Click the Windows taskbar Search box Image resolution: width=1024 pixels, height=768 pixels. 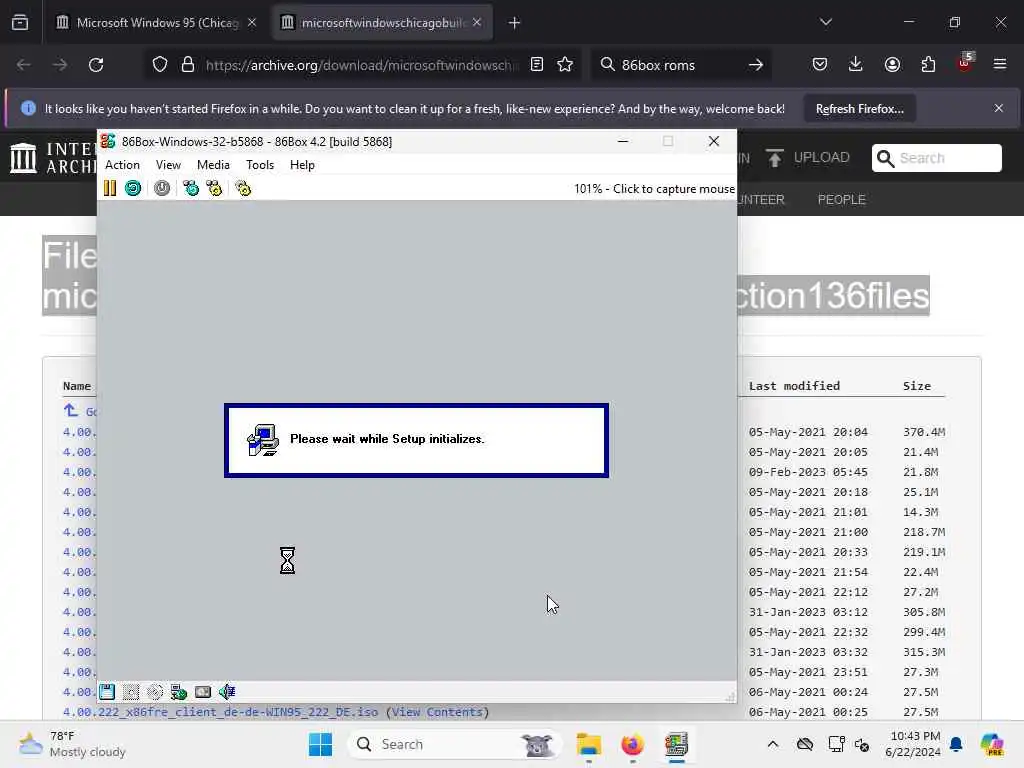455,744
